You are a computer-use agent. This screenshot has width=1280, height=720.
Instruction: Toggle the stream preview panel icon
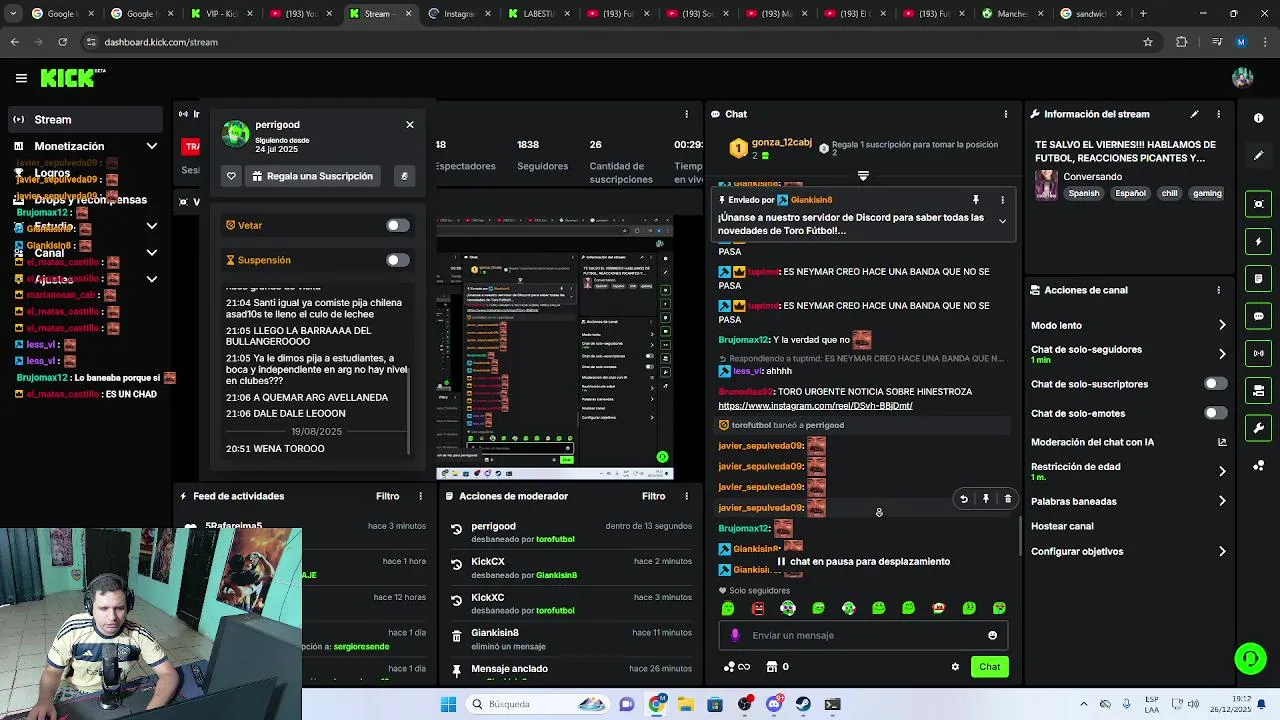pyautogui.click(x=1259, y=204)
